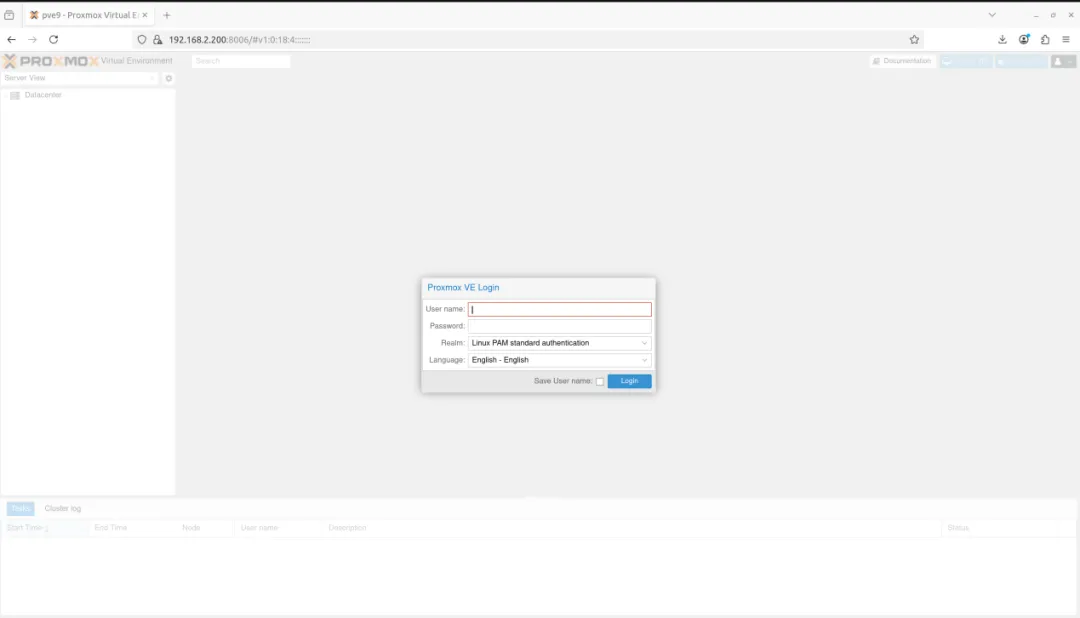Click the list all tabs chevron

[992, 15]
